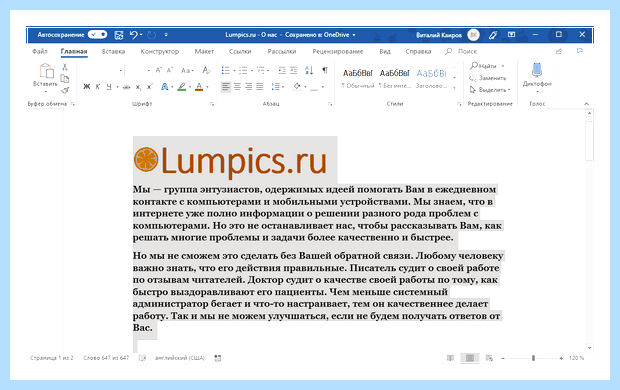This screenshot has width=620, height=390.
Task: Apply green text highlight color
Action: [181, 87]
